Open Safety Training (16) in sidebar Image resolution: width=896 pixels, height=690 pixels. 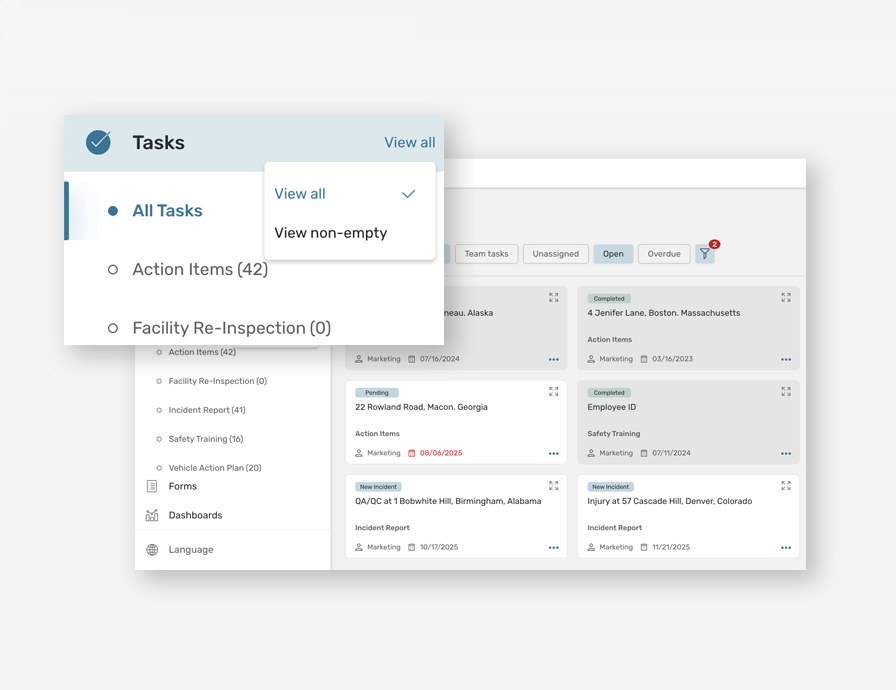[207, 439]
